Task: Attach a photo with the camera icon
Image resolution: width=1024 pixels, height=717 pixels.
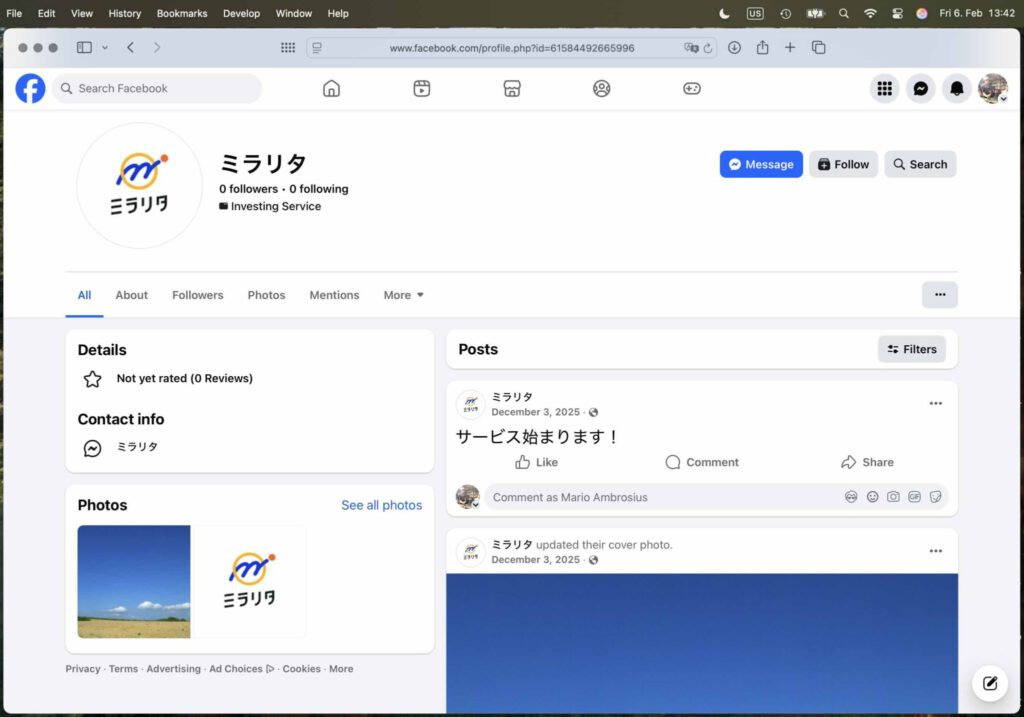Action: pos(893,497)
